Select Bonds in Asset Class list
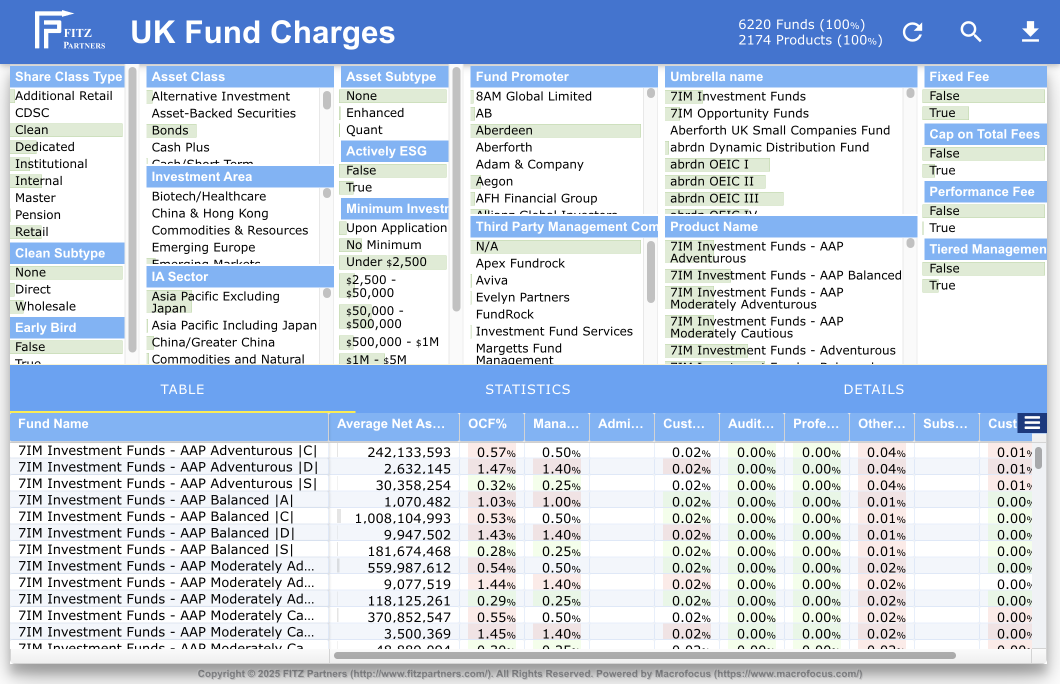The height and width of the screenshot is (684, 1060). coord(170,130)
